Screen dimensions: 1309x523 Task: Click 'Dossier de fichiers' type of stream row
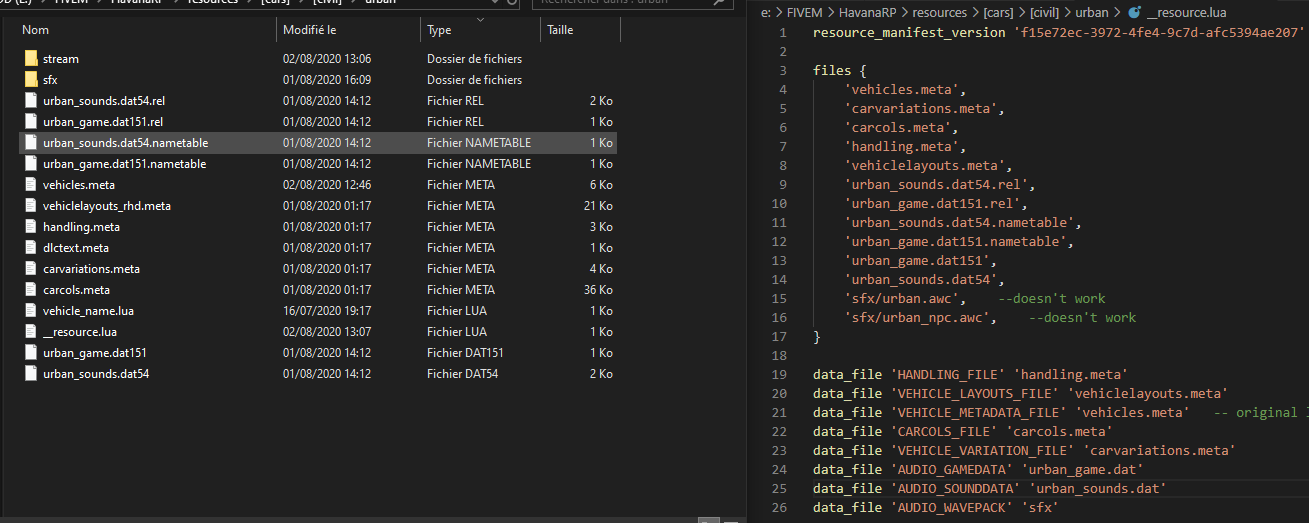pos(474,59)
